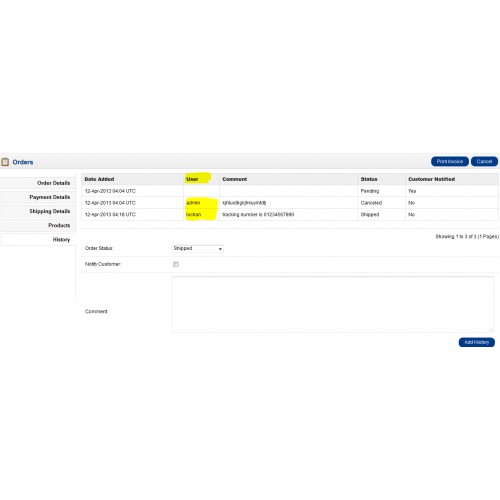Click the Orders page heading

click(23, 162)
